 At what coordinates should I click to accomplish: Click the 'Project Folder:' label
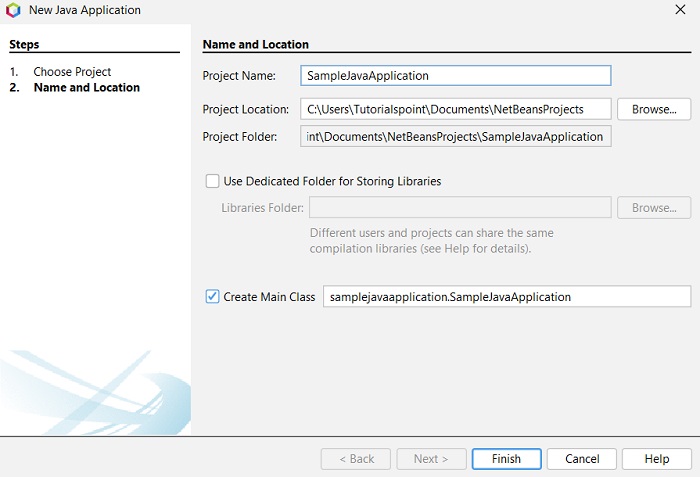coord(240,137)
